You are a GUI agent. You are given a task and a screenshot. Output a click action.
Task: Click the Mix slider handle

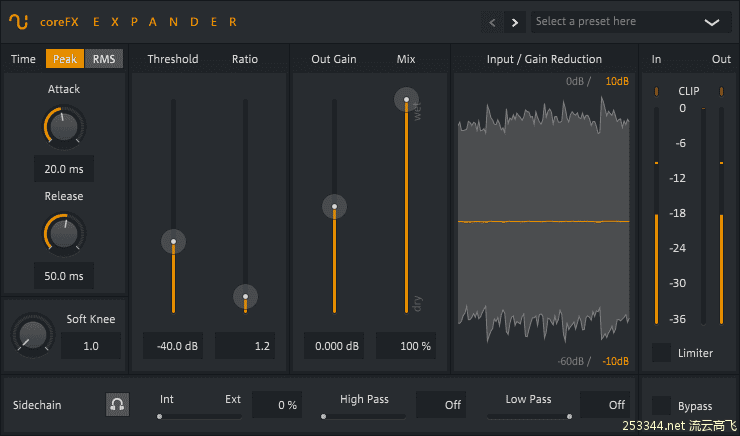pyautogui.click(x=406, y=100)
